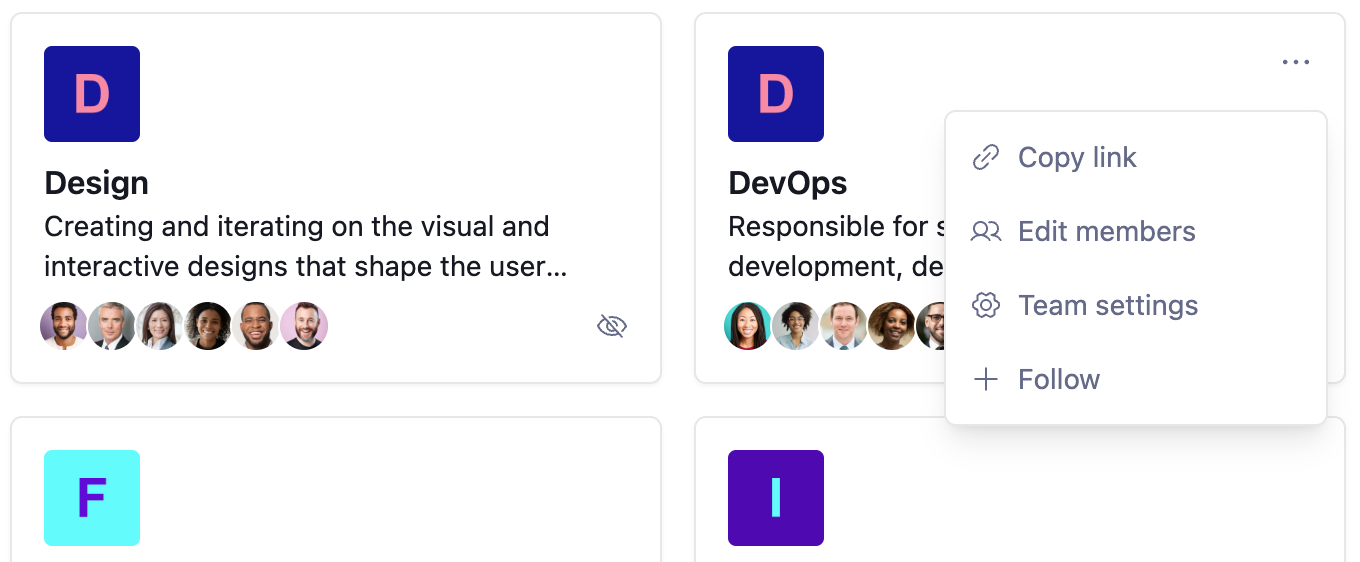The image size is (1360, 562).
Task: Click the first member avatar on Design card
Action: tap(64, 326)
